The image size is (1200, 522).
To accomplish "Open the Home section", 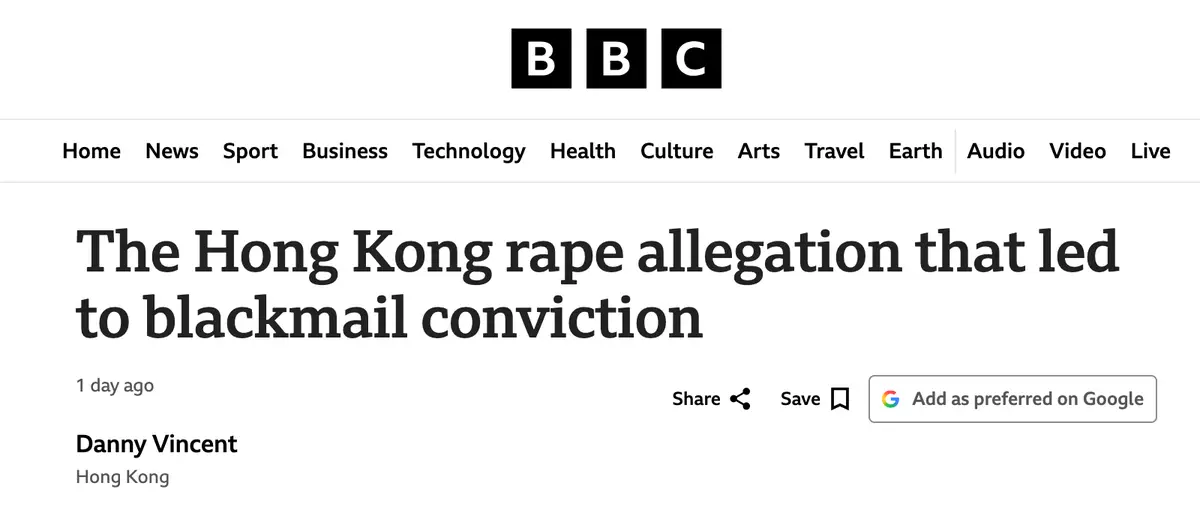I will click(91, 151).
